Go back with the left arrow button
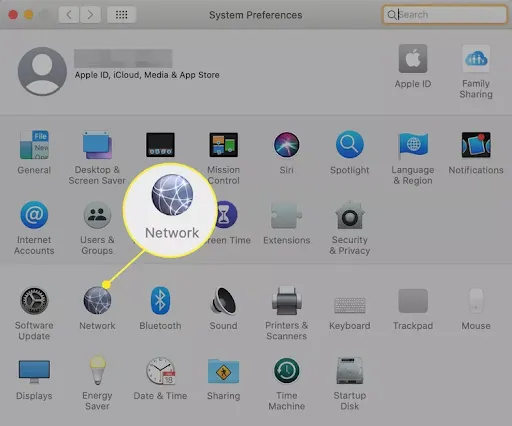This screenshot has width=512, height=426. coord(69,15)
